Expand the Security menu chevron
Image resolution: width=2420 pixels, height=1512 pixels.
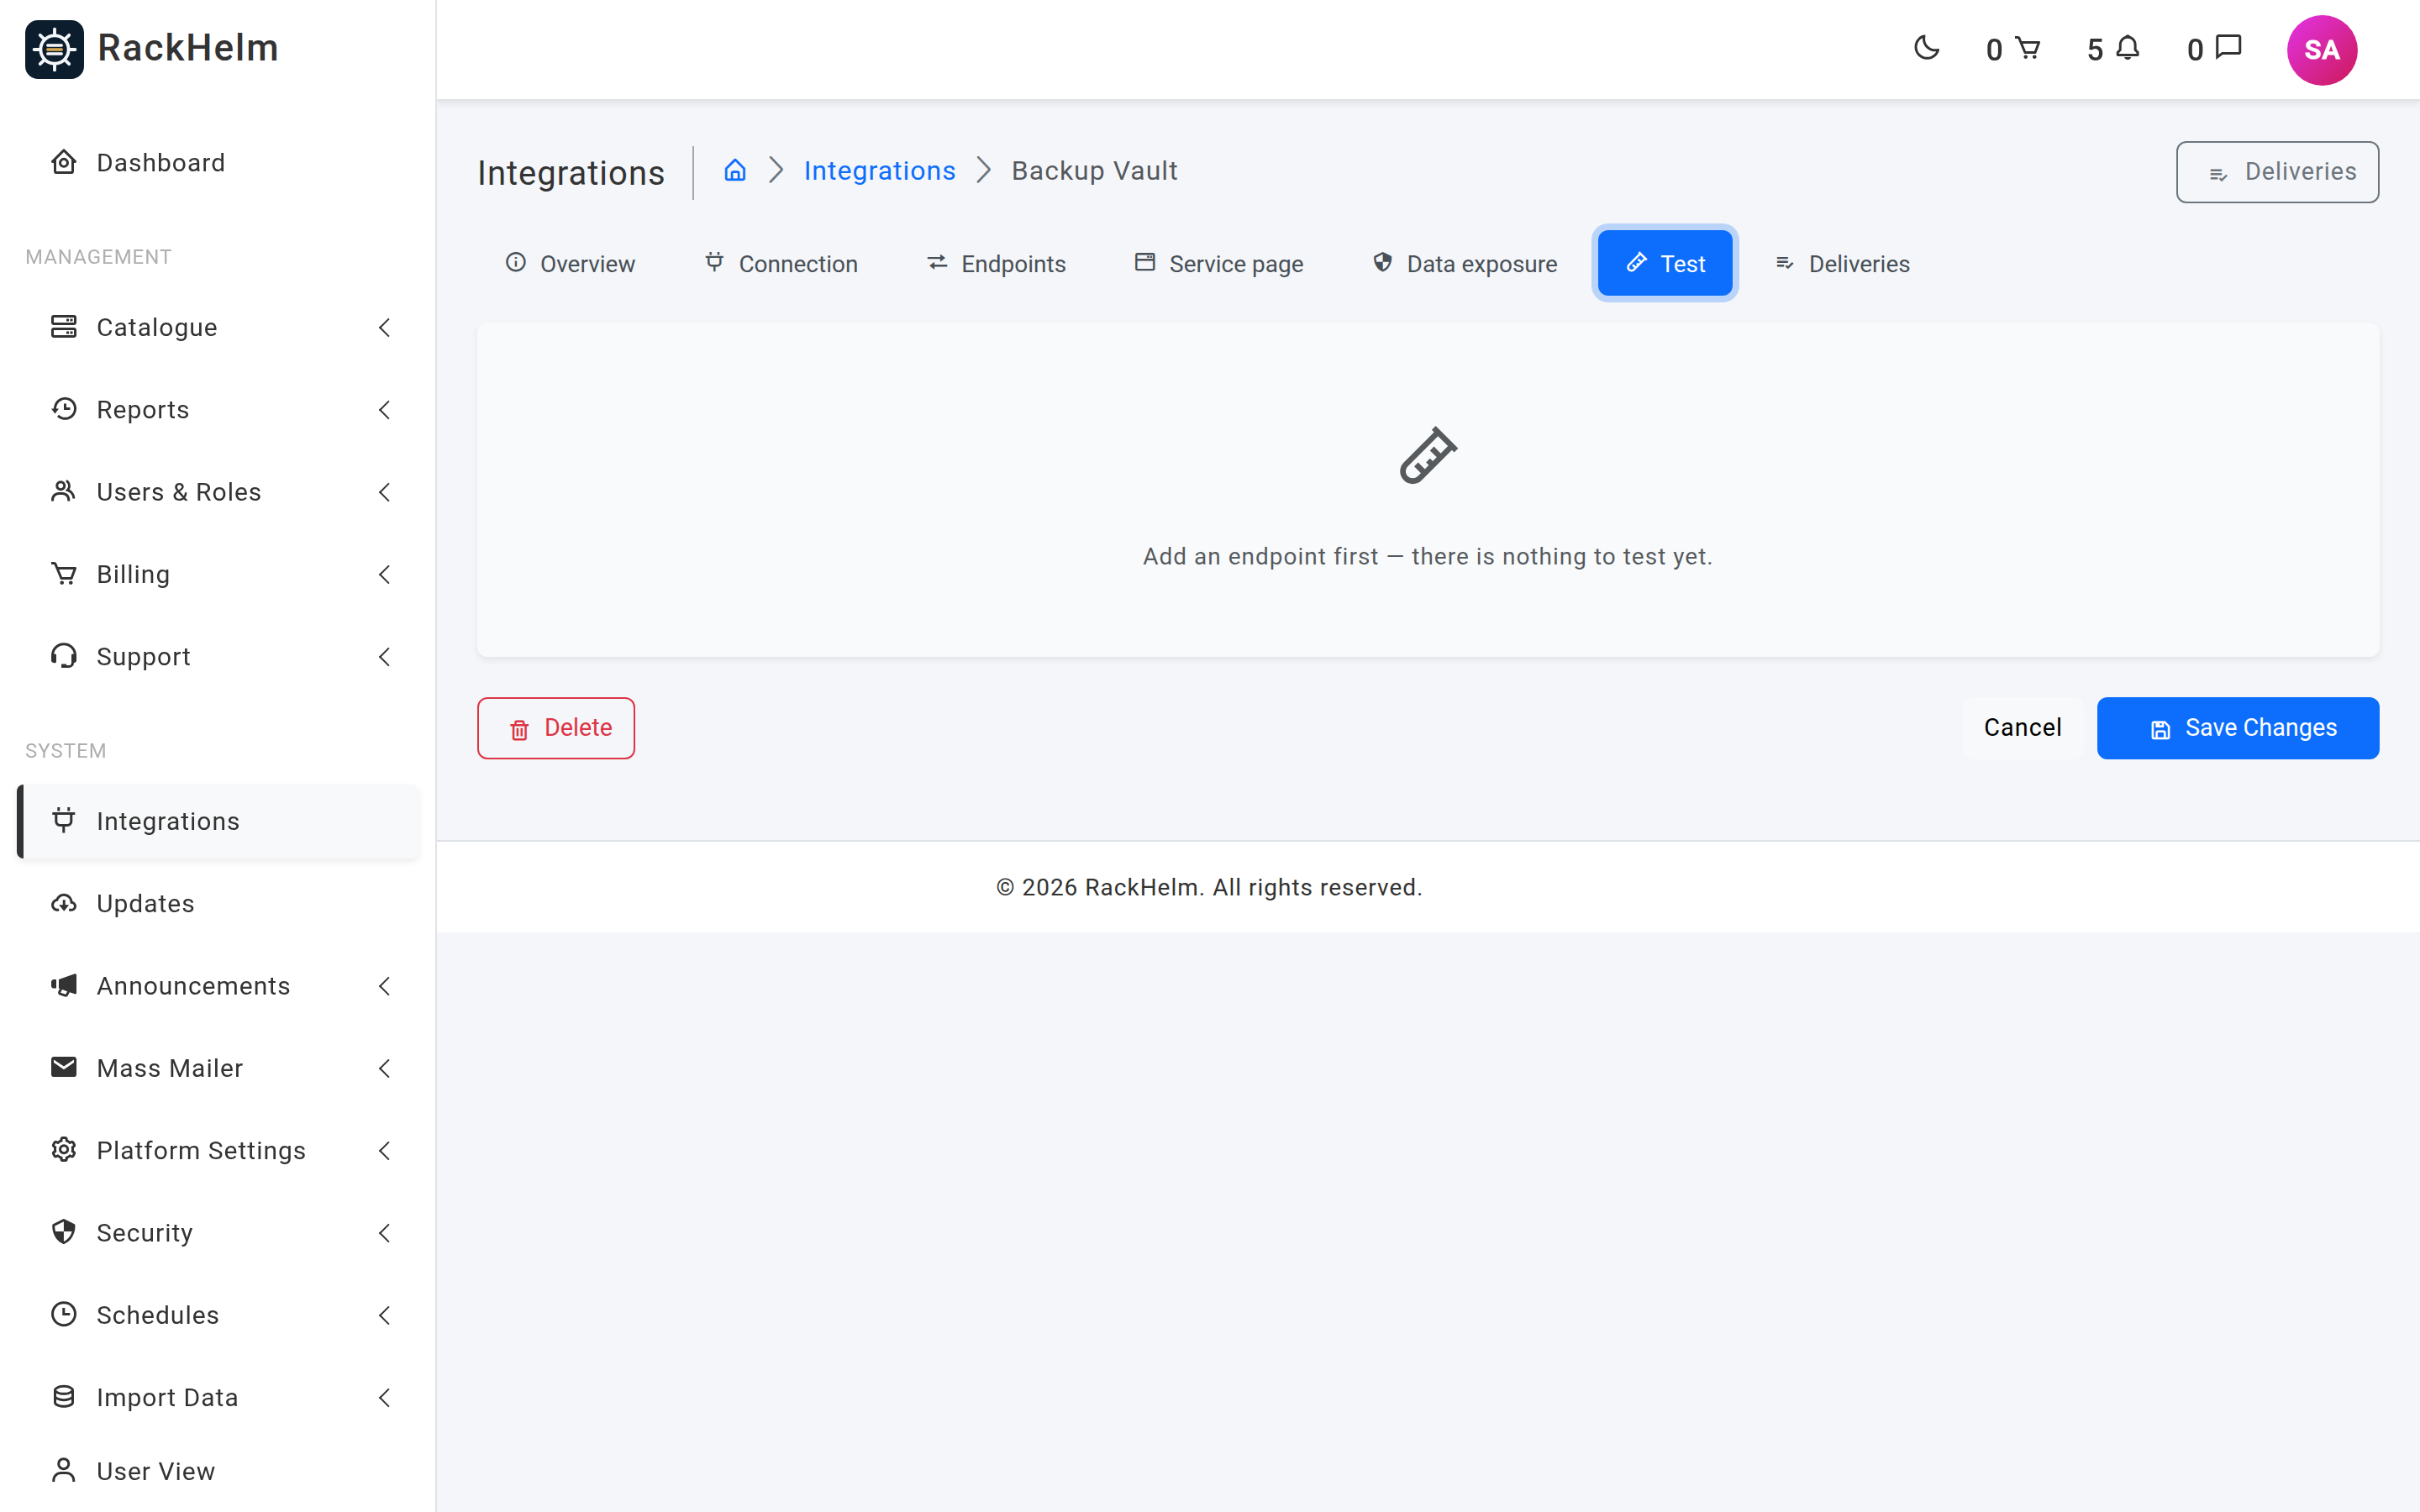385,1232
